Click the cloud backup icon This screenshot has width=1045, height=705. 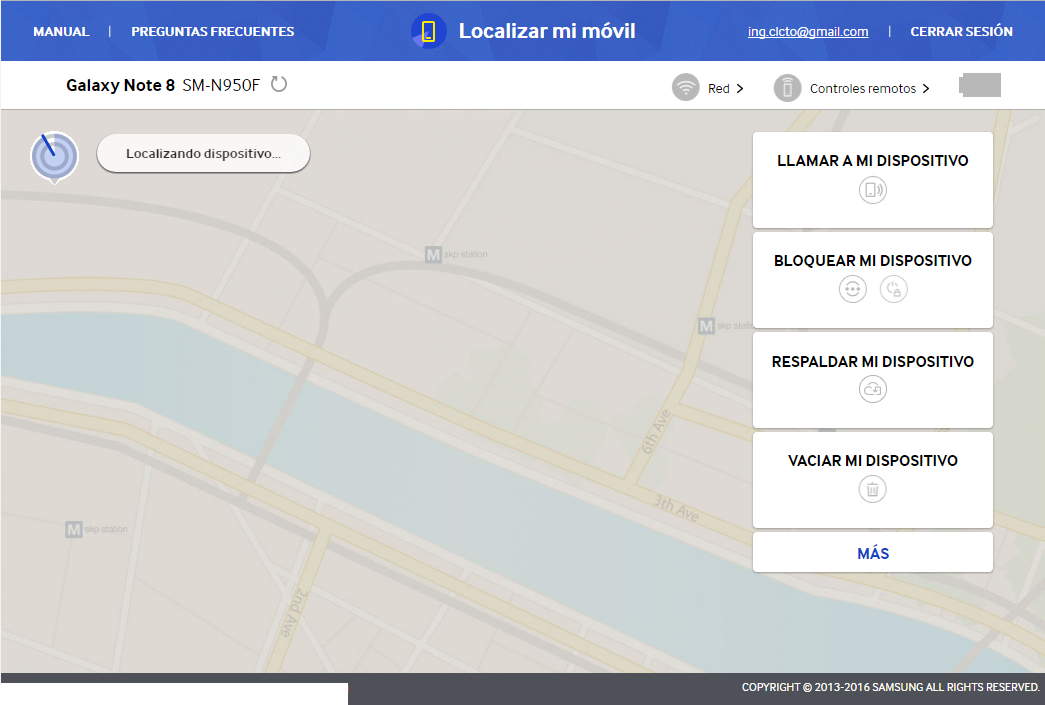872,389
